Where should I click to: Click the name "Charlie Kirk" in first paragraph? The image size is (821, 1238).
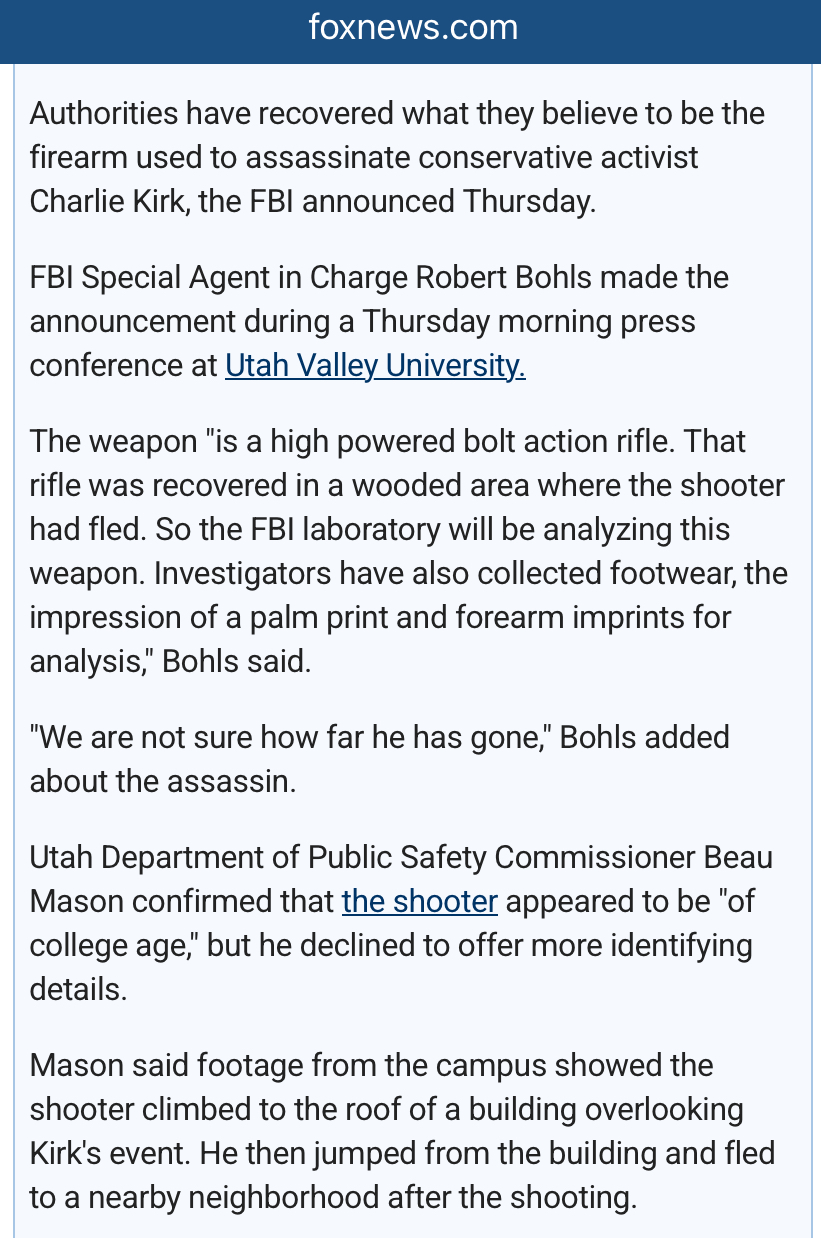click(109, 202)
